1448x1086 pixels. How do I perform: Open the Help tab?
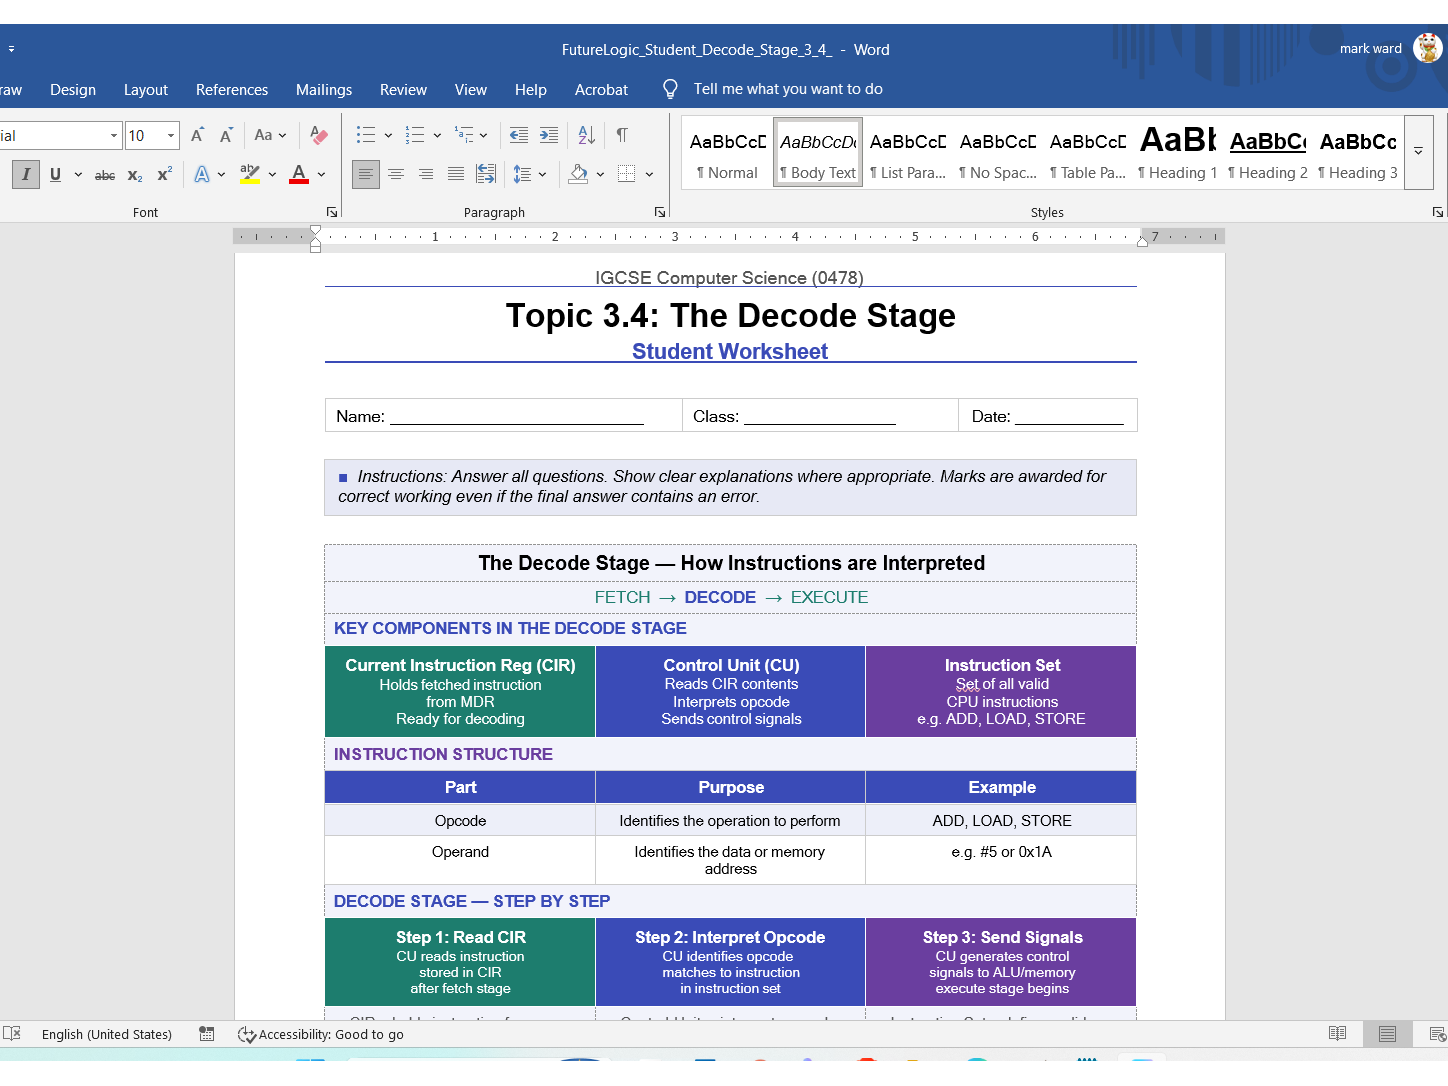tap(531, 89)
